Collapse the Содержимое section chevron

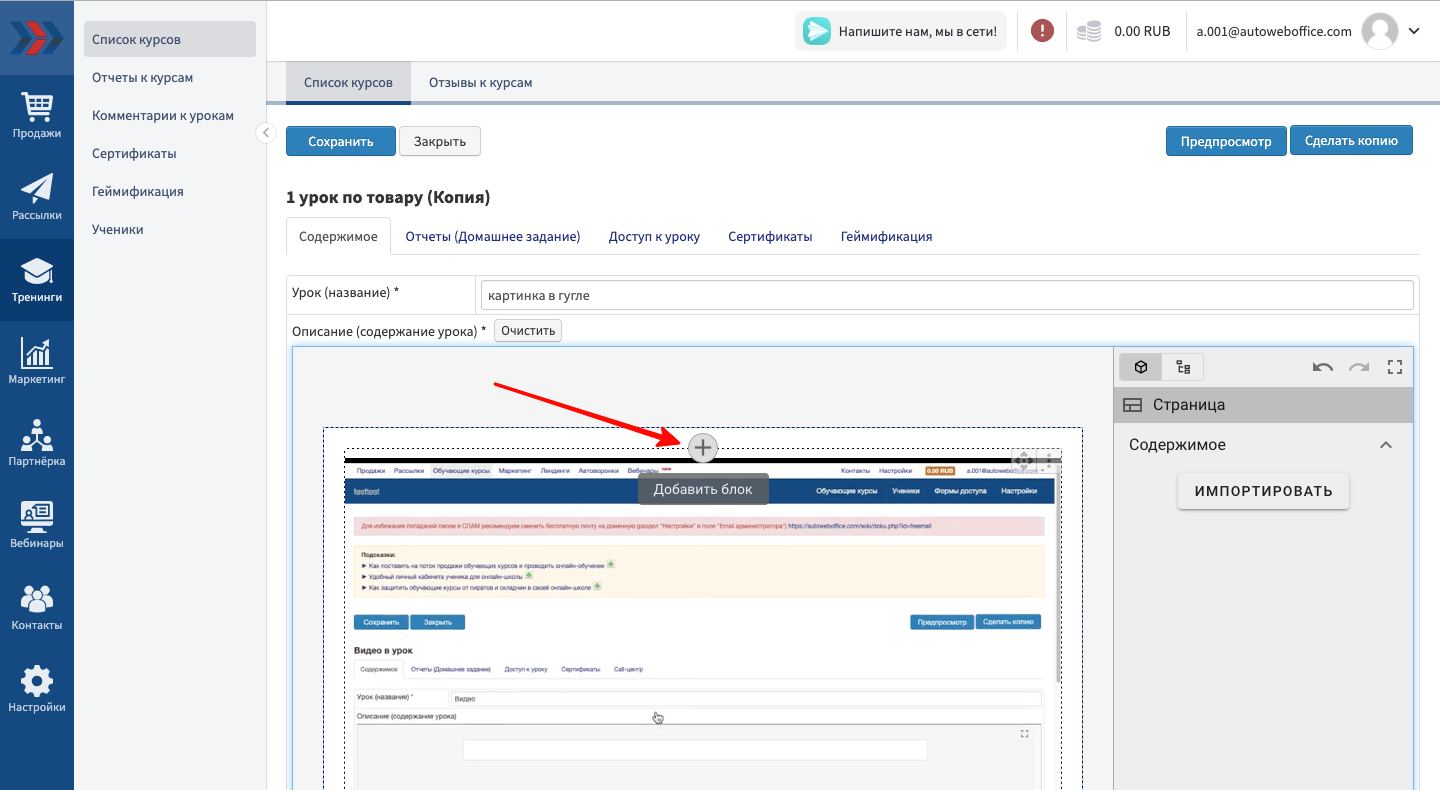coord(1386,445)
